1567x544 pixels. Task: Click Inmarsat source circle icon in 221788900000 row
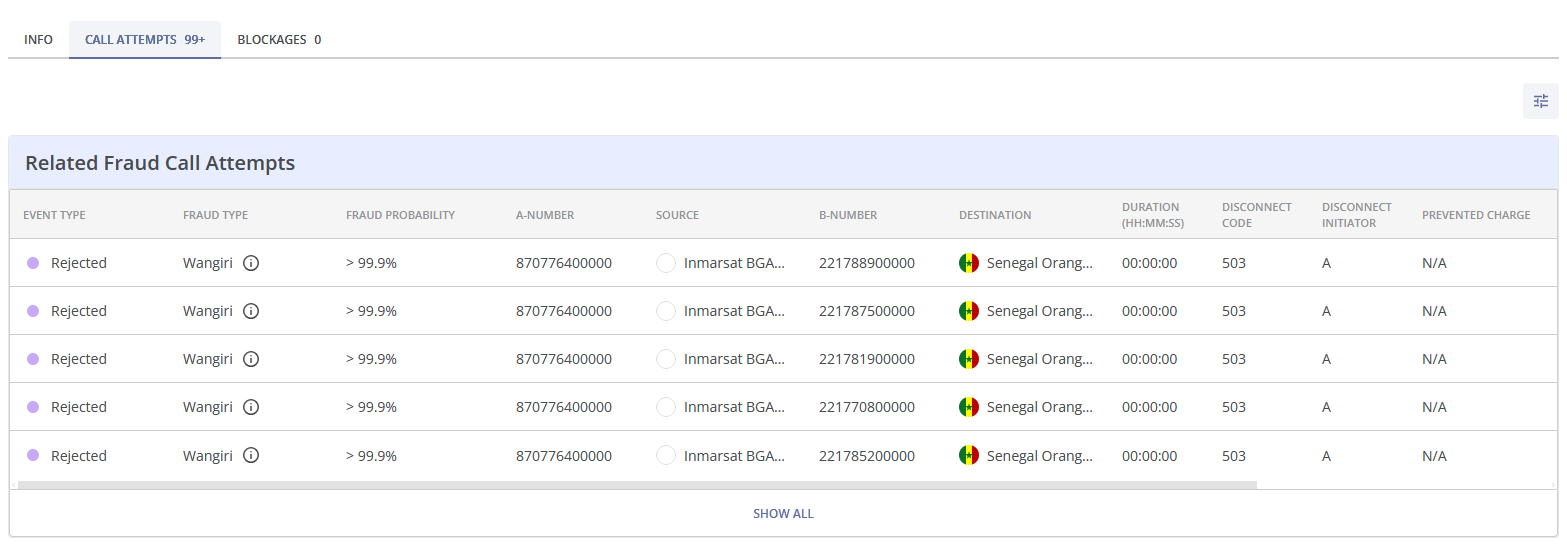click(666, 263)
